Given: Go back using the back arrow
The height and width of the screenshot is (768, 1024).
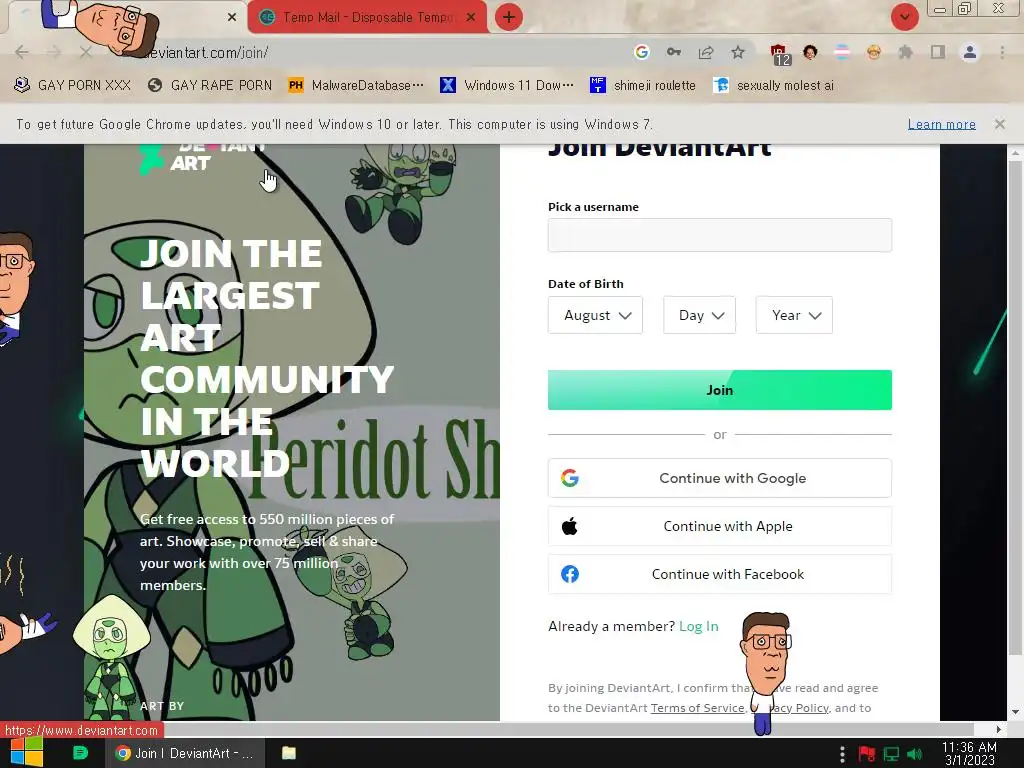Looking at the screenshot, I should coord(22,52).
